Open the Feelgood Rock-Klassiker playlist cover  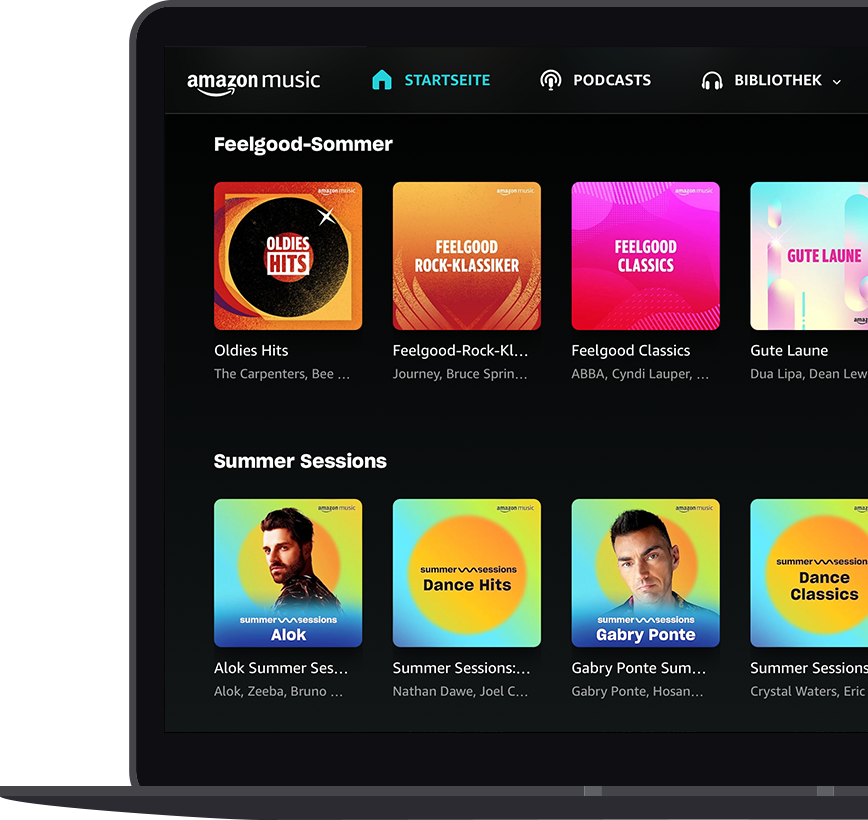pos(467,256)
